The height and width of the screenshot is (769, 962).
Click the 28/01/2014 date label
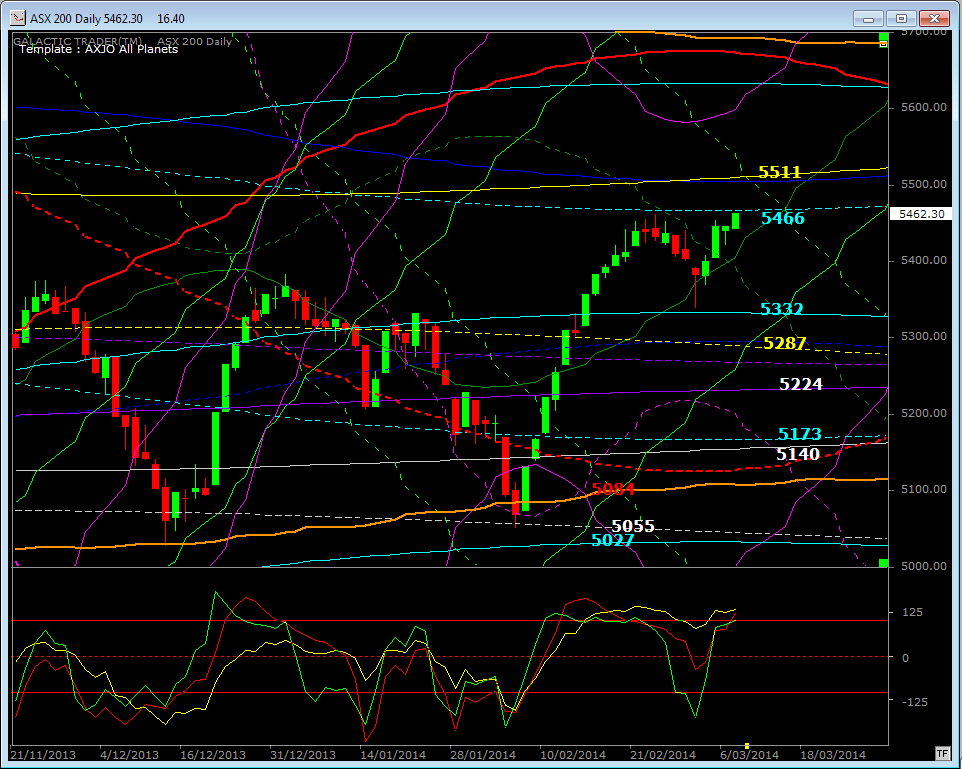[x=483, y=755]
